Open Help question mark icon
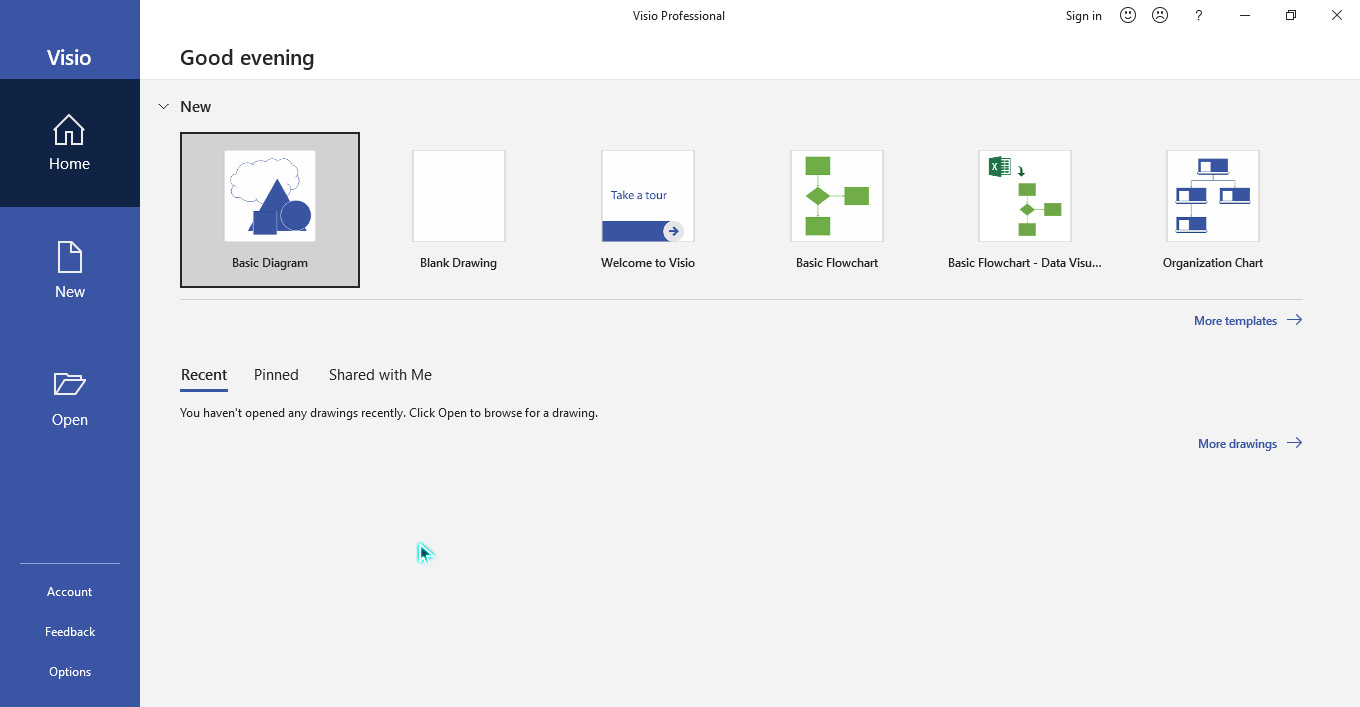 point(1199,15)
